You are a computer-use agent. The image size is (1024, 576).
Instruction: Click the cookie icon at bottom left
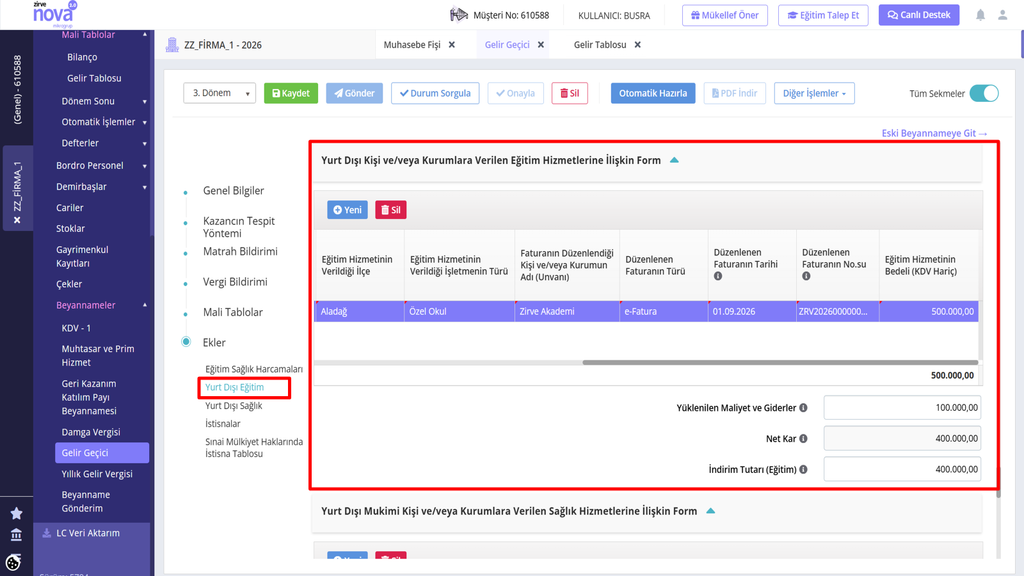click(x=14, y=562)
